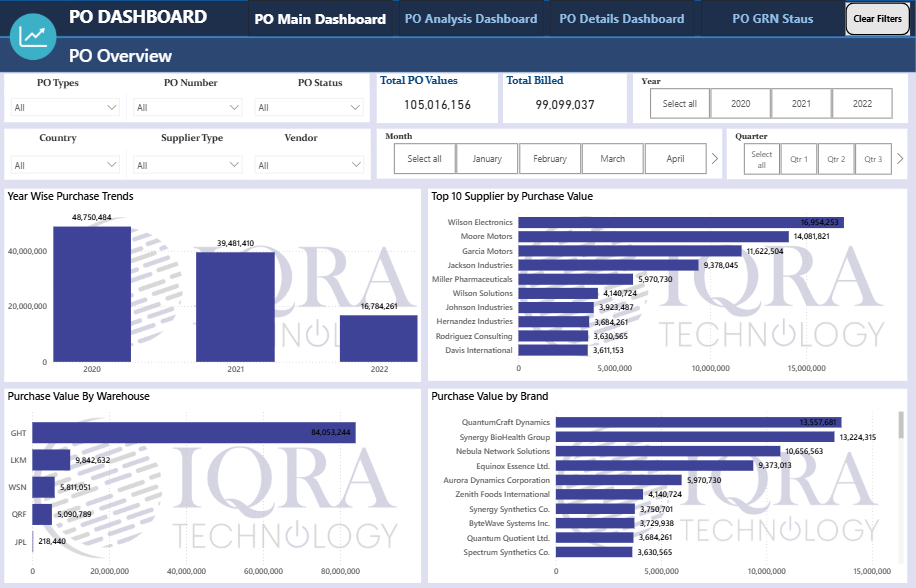The height and width of the screenshot is (588, 916).
Task: Filter by year 2020 in slicer
Action: [x=740, y=103]
